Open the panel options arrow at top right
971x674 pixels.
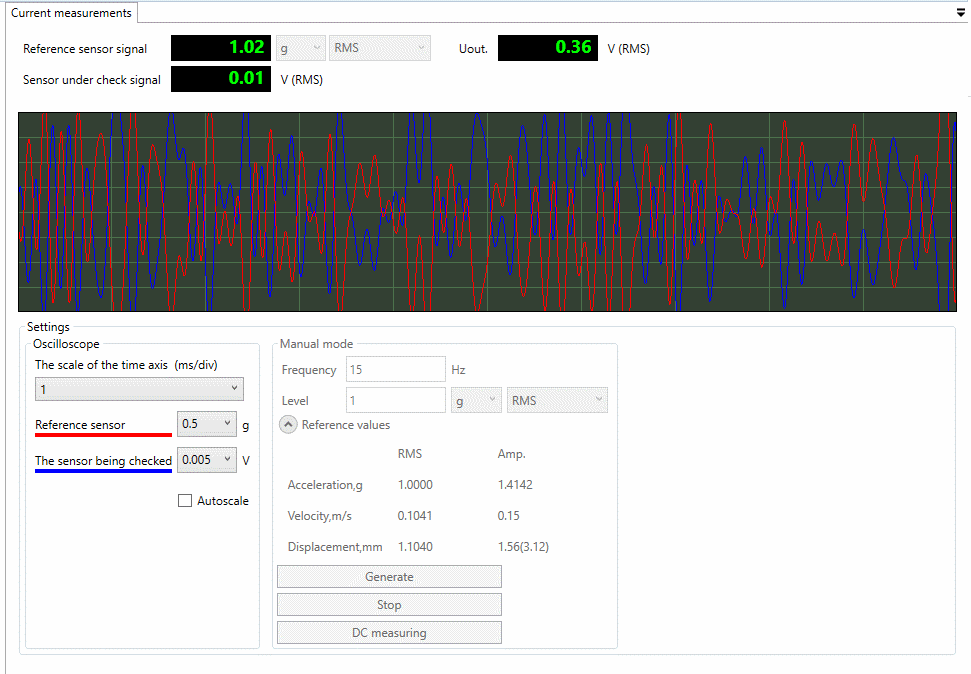click(960, 13)
